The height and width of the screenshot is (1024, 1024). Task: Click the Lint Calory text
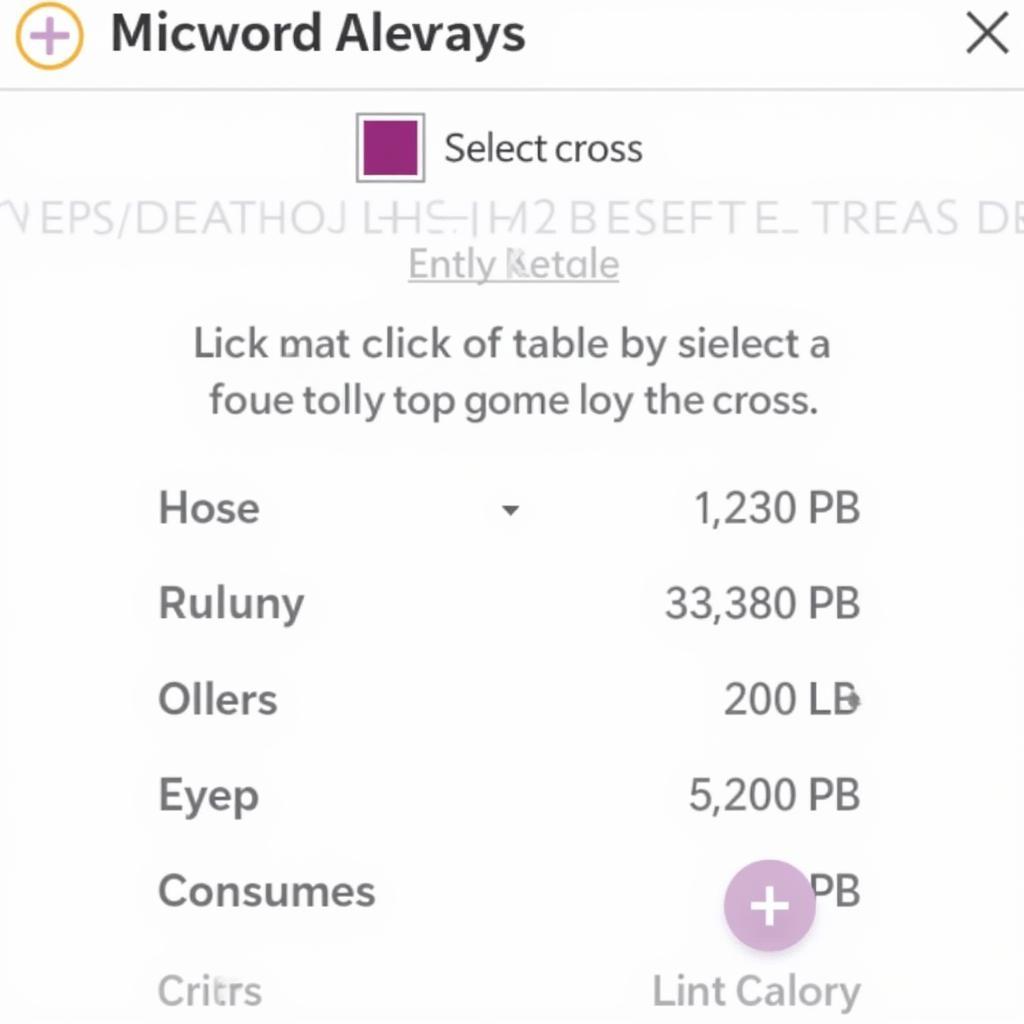click(x=756, y=991)
